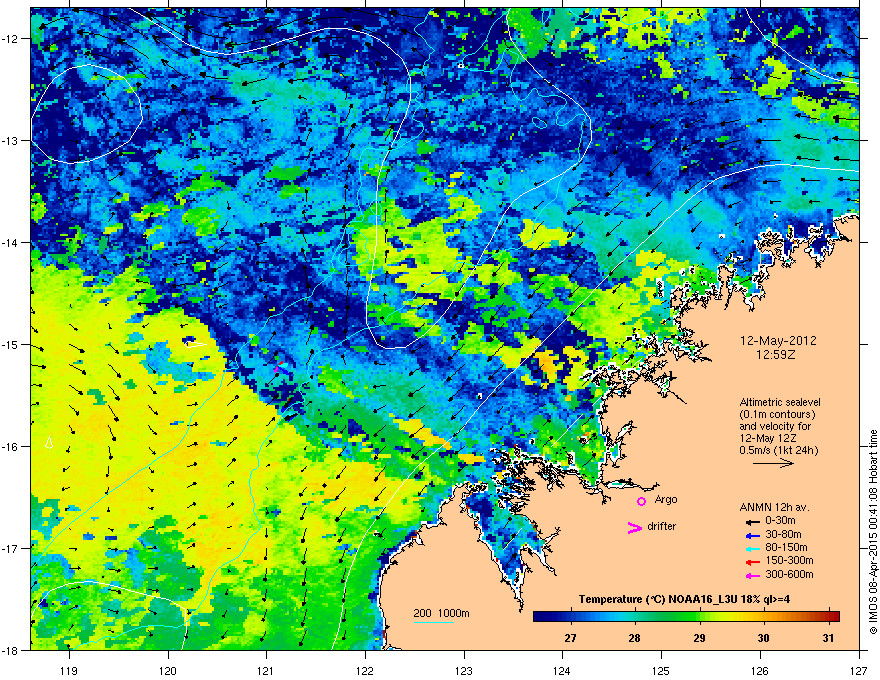Select the black 0-30m arrow in legend
The height and width of the screenshot is (680, 880).
752,521
